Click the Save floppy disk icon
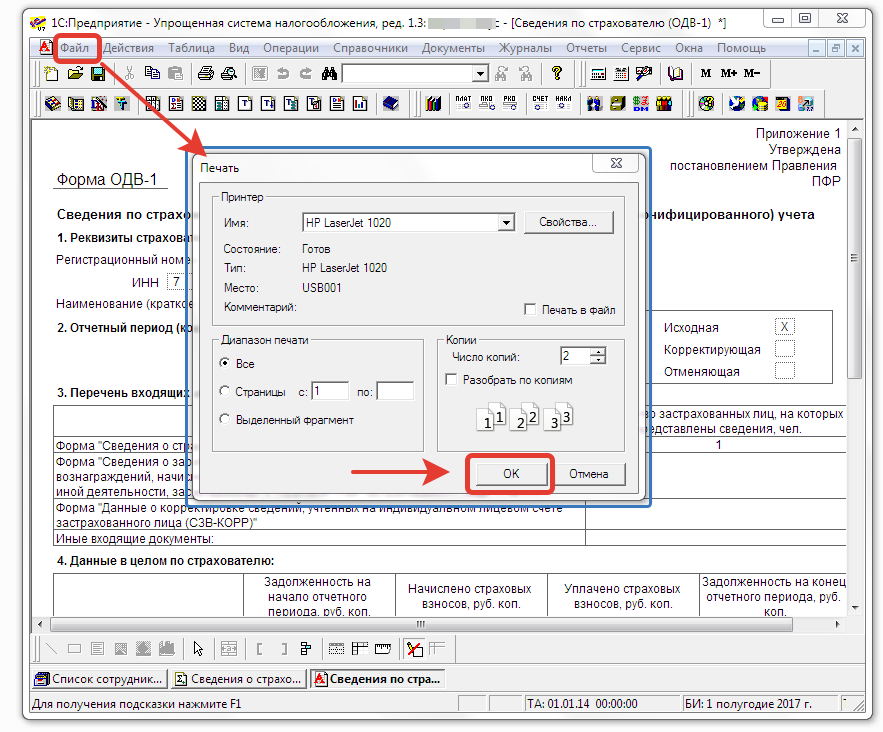Screen dimensions: 883x732 [98, 74]
